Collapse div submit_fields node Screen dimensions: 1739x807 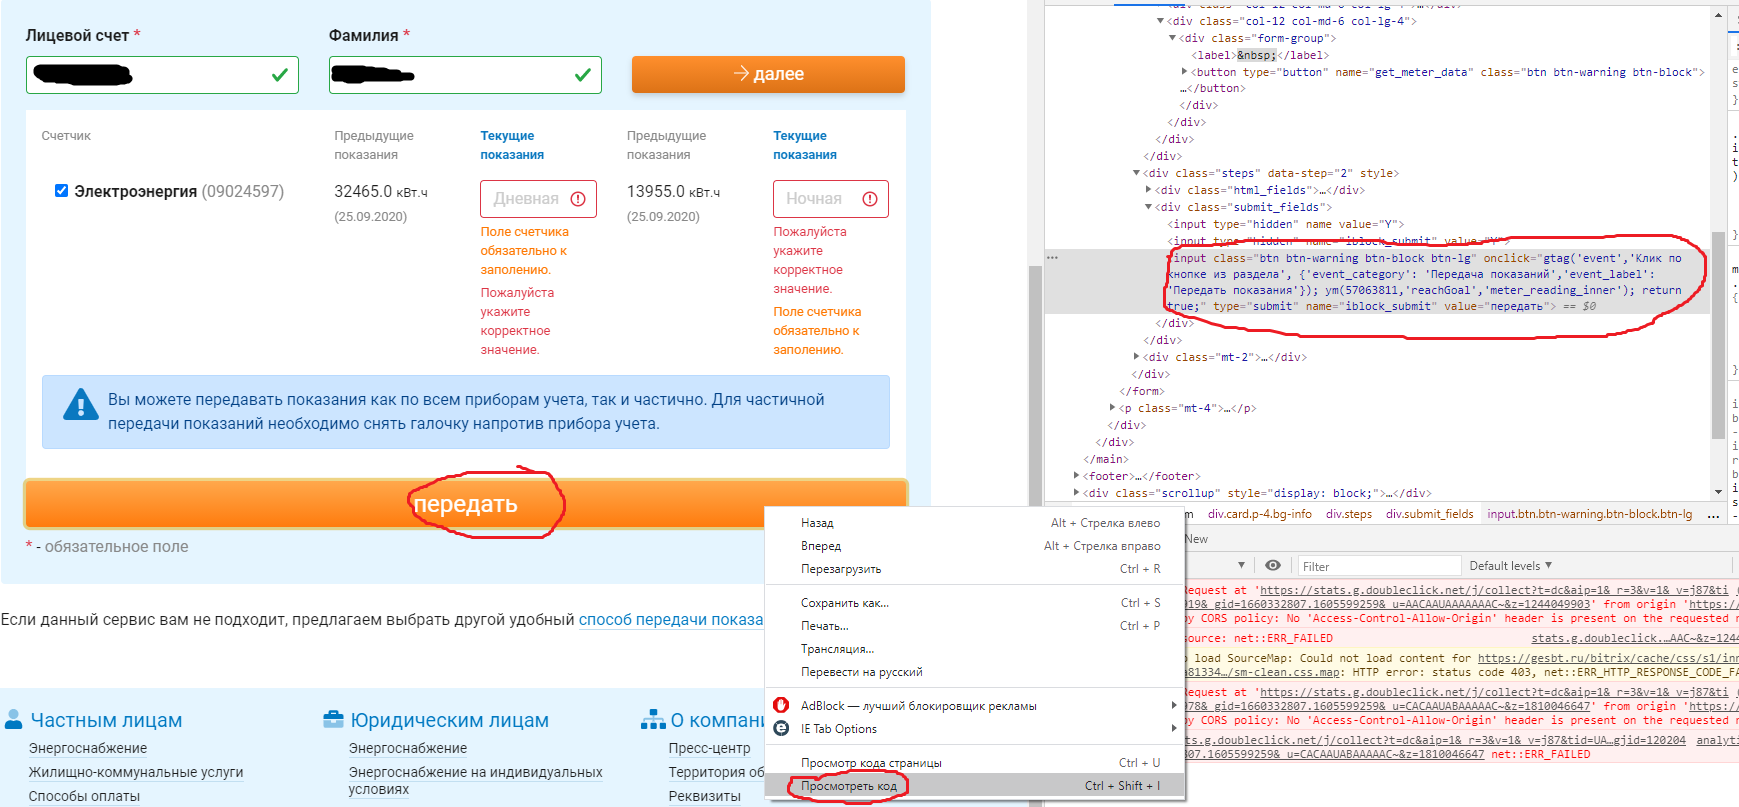1148,207
